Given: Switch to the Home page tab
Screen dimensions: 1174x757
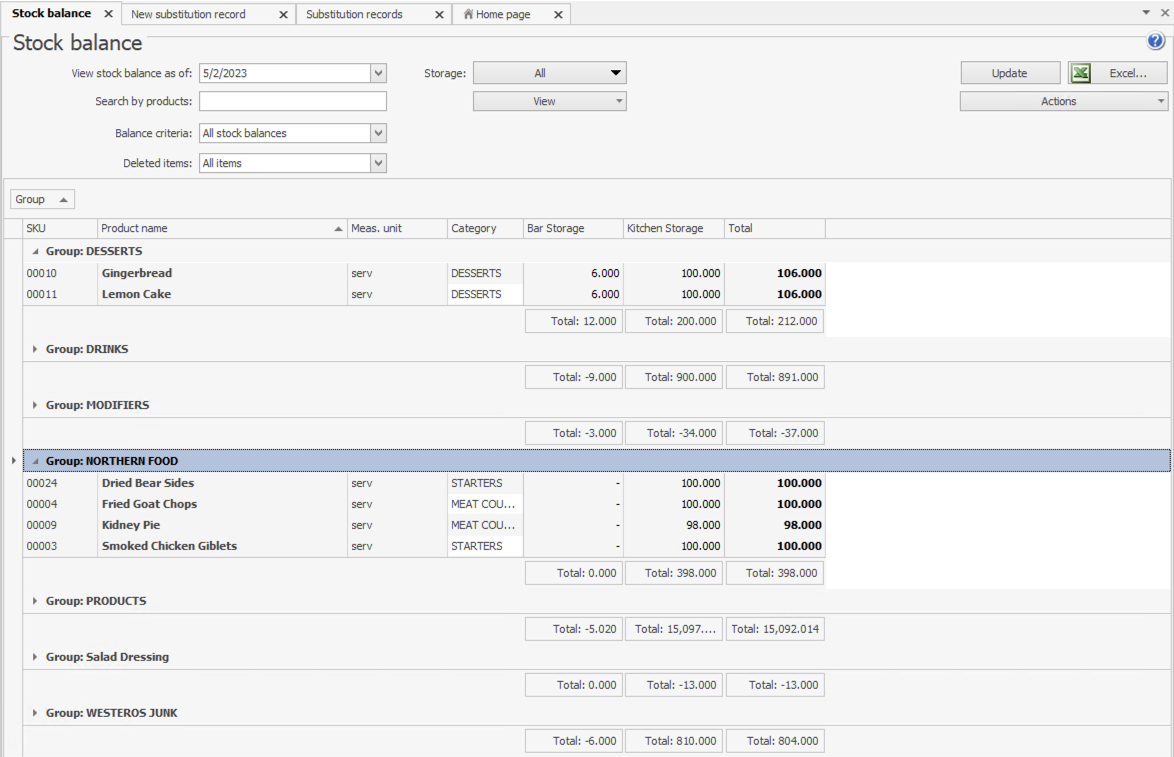Looking at the screenshot, I should pyautogui.click(x=502, y=15).
